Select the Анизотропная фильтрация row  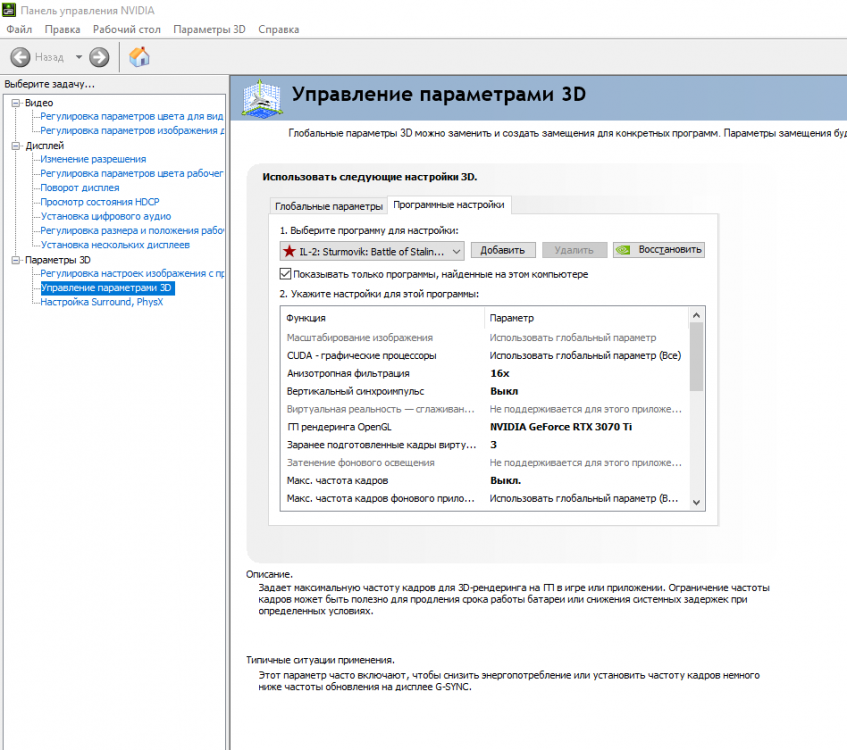(x=485, y=373)
